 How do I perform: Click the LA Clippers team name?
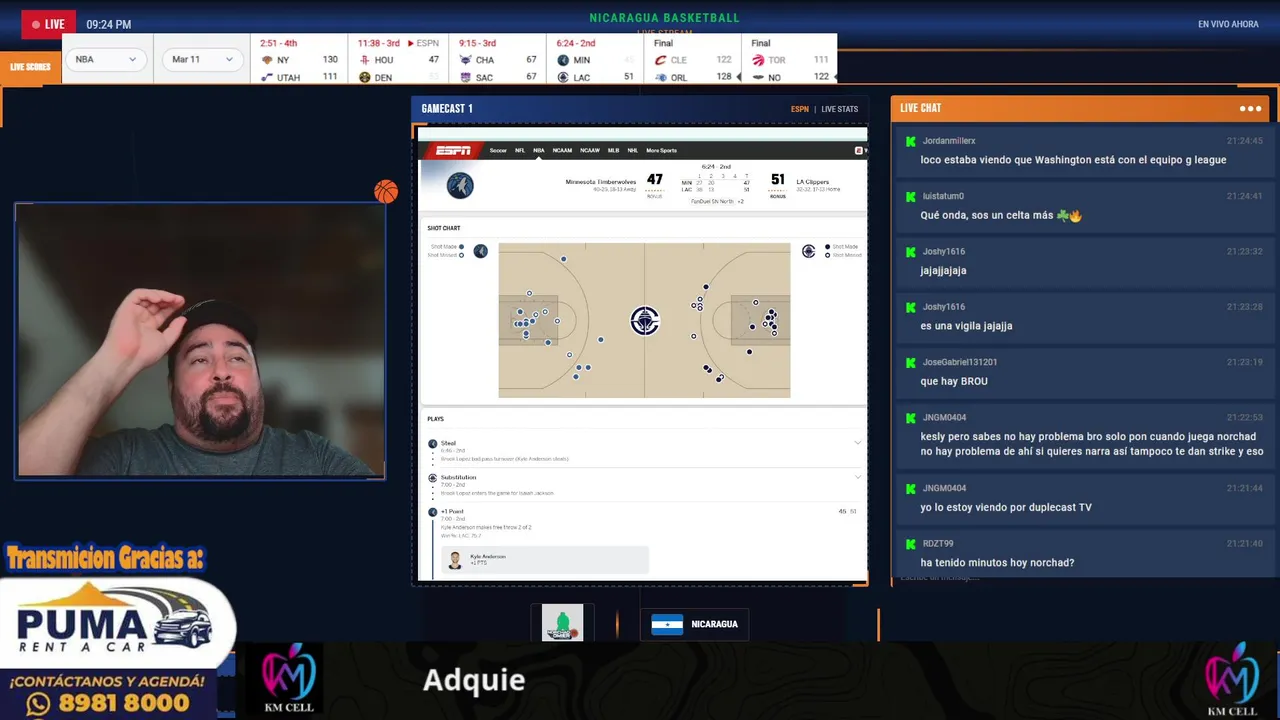812,182
